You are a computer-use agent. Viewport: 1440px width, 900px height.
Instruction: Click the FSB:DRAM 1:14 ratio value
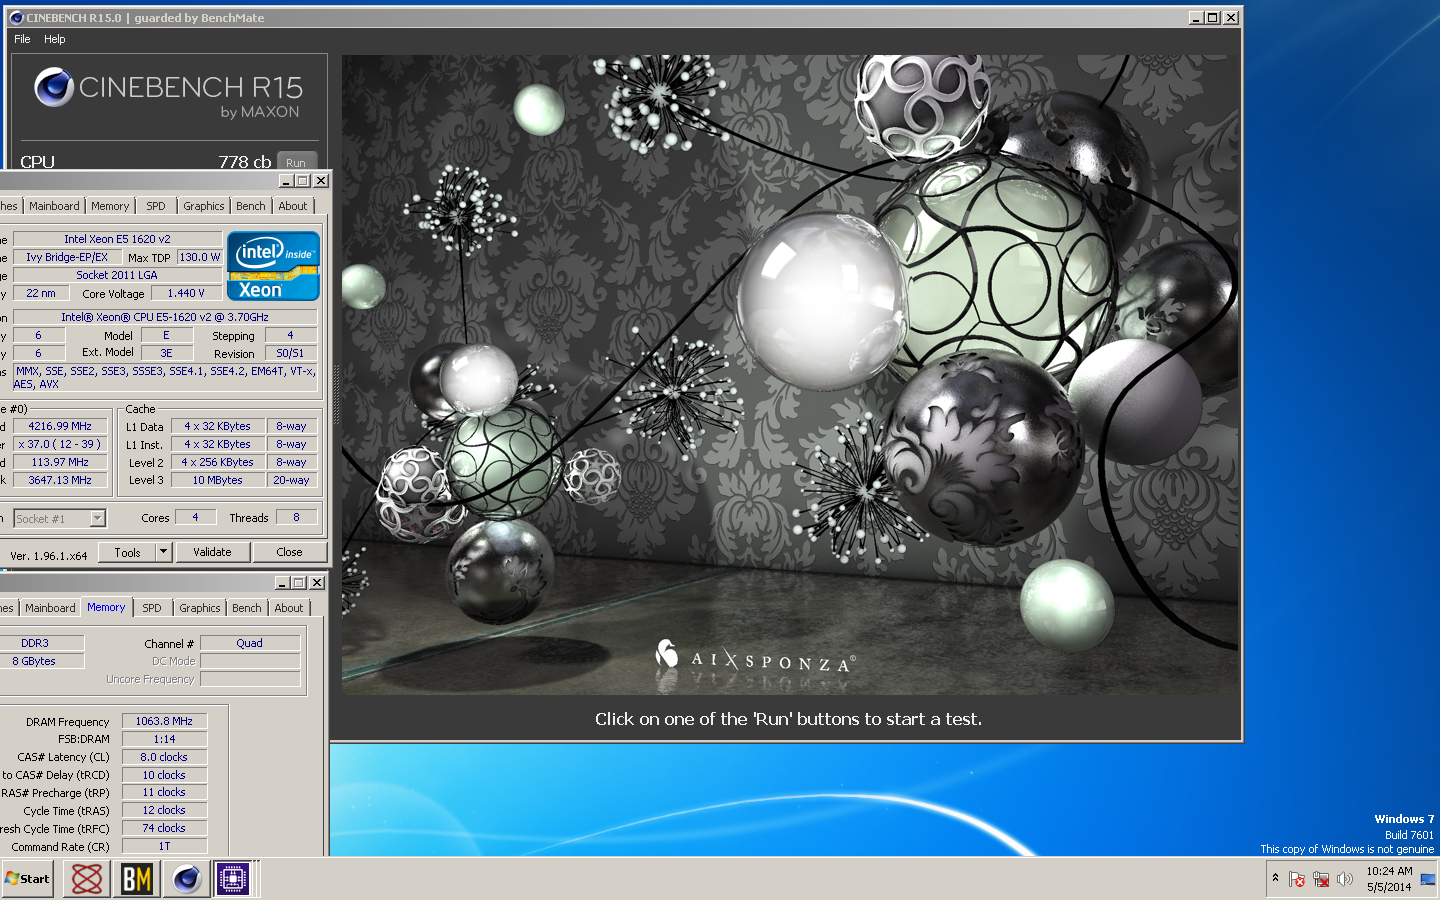pos(164,739)
